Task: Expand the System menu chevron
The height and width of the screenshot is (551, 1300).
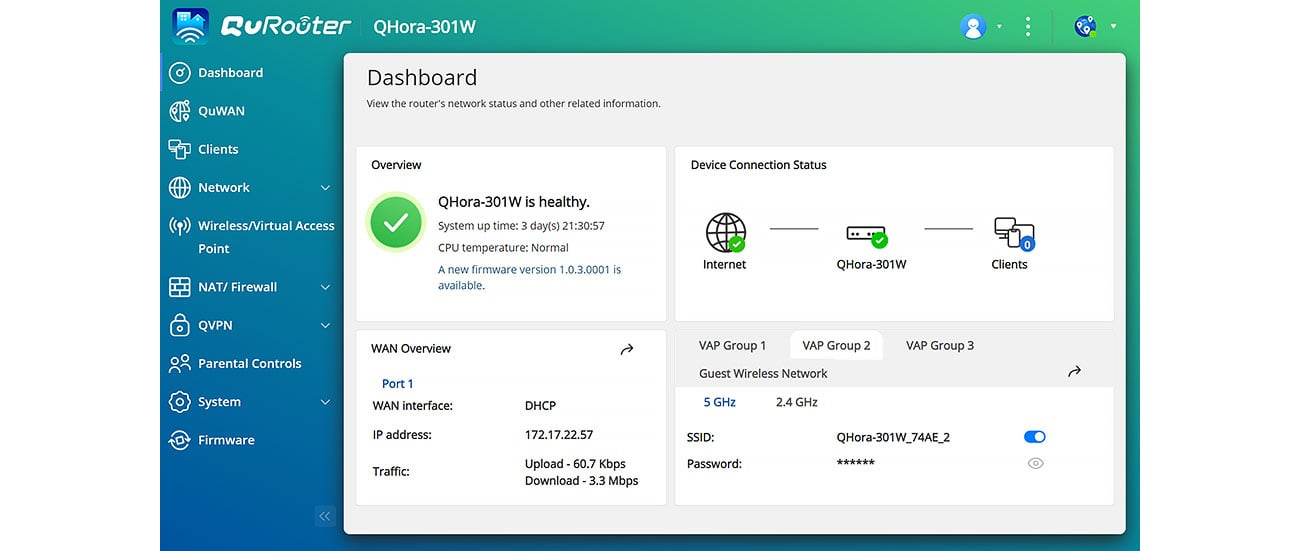Action: click(325, 402)
